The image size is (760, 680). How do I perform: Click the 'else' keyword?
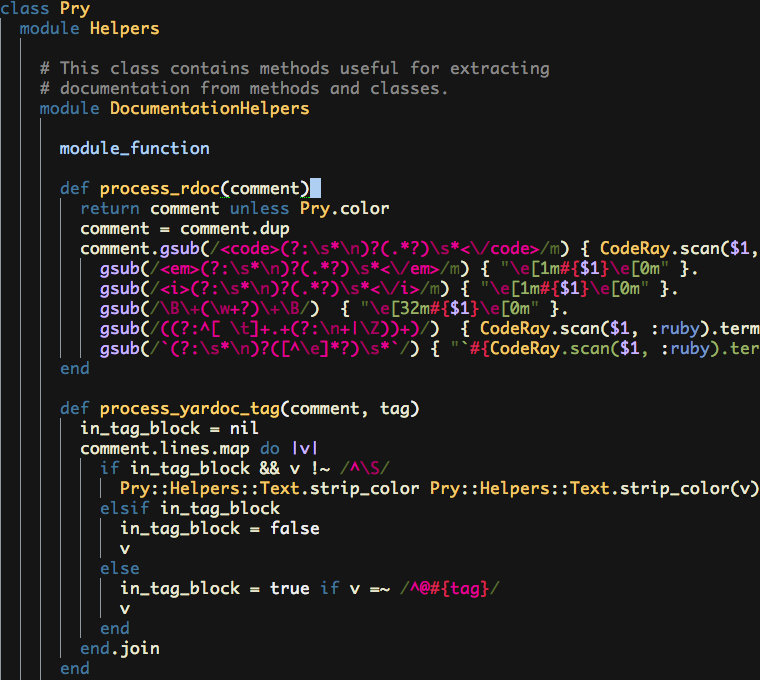point(120,569)
